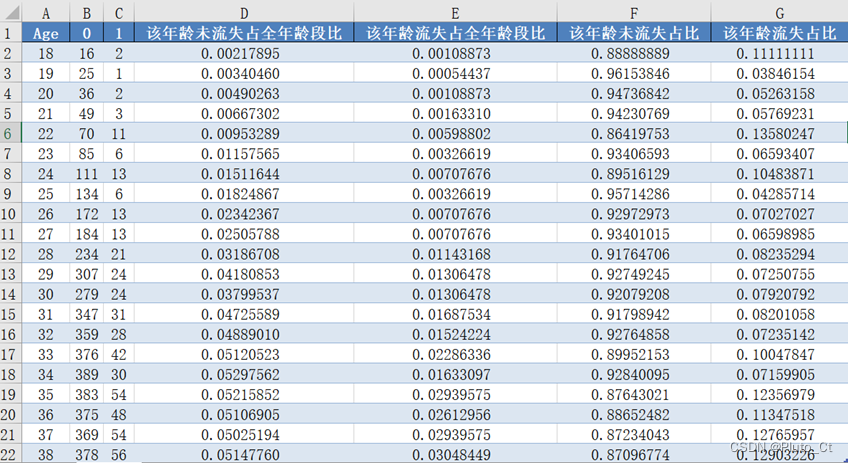
Task: Click cell value 0.10047847
Action: (x=779, y=354)
